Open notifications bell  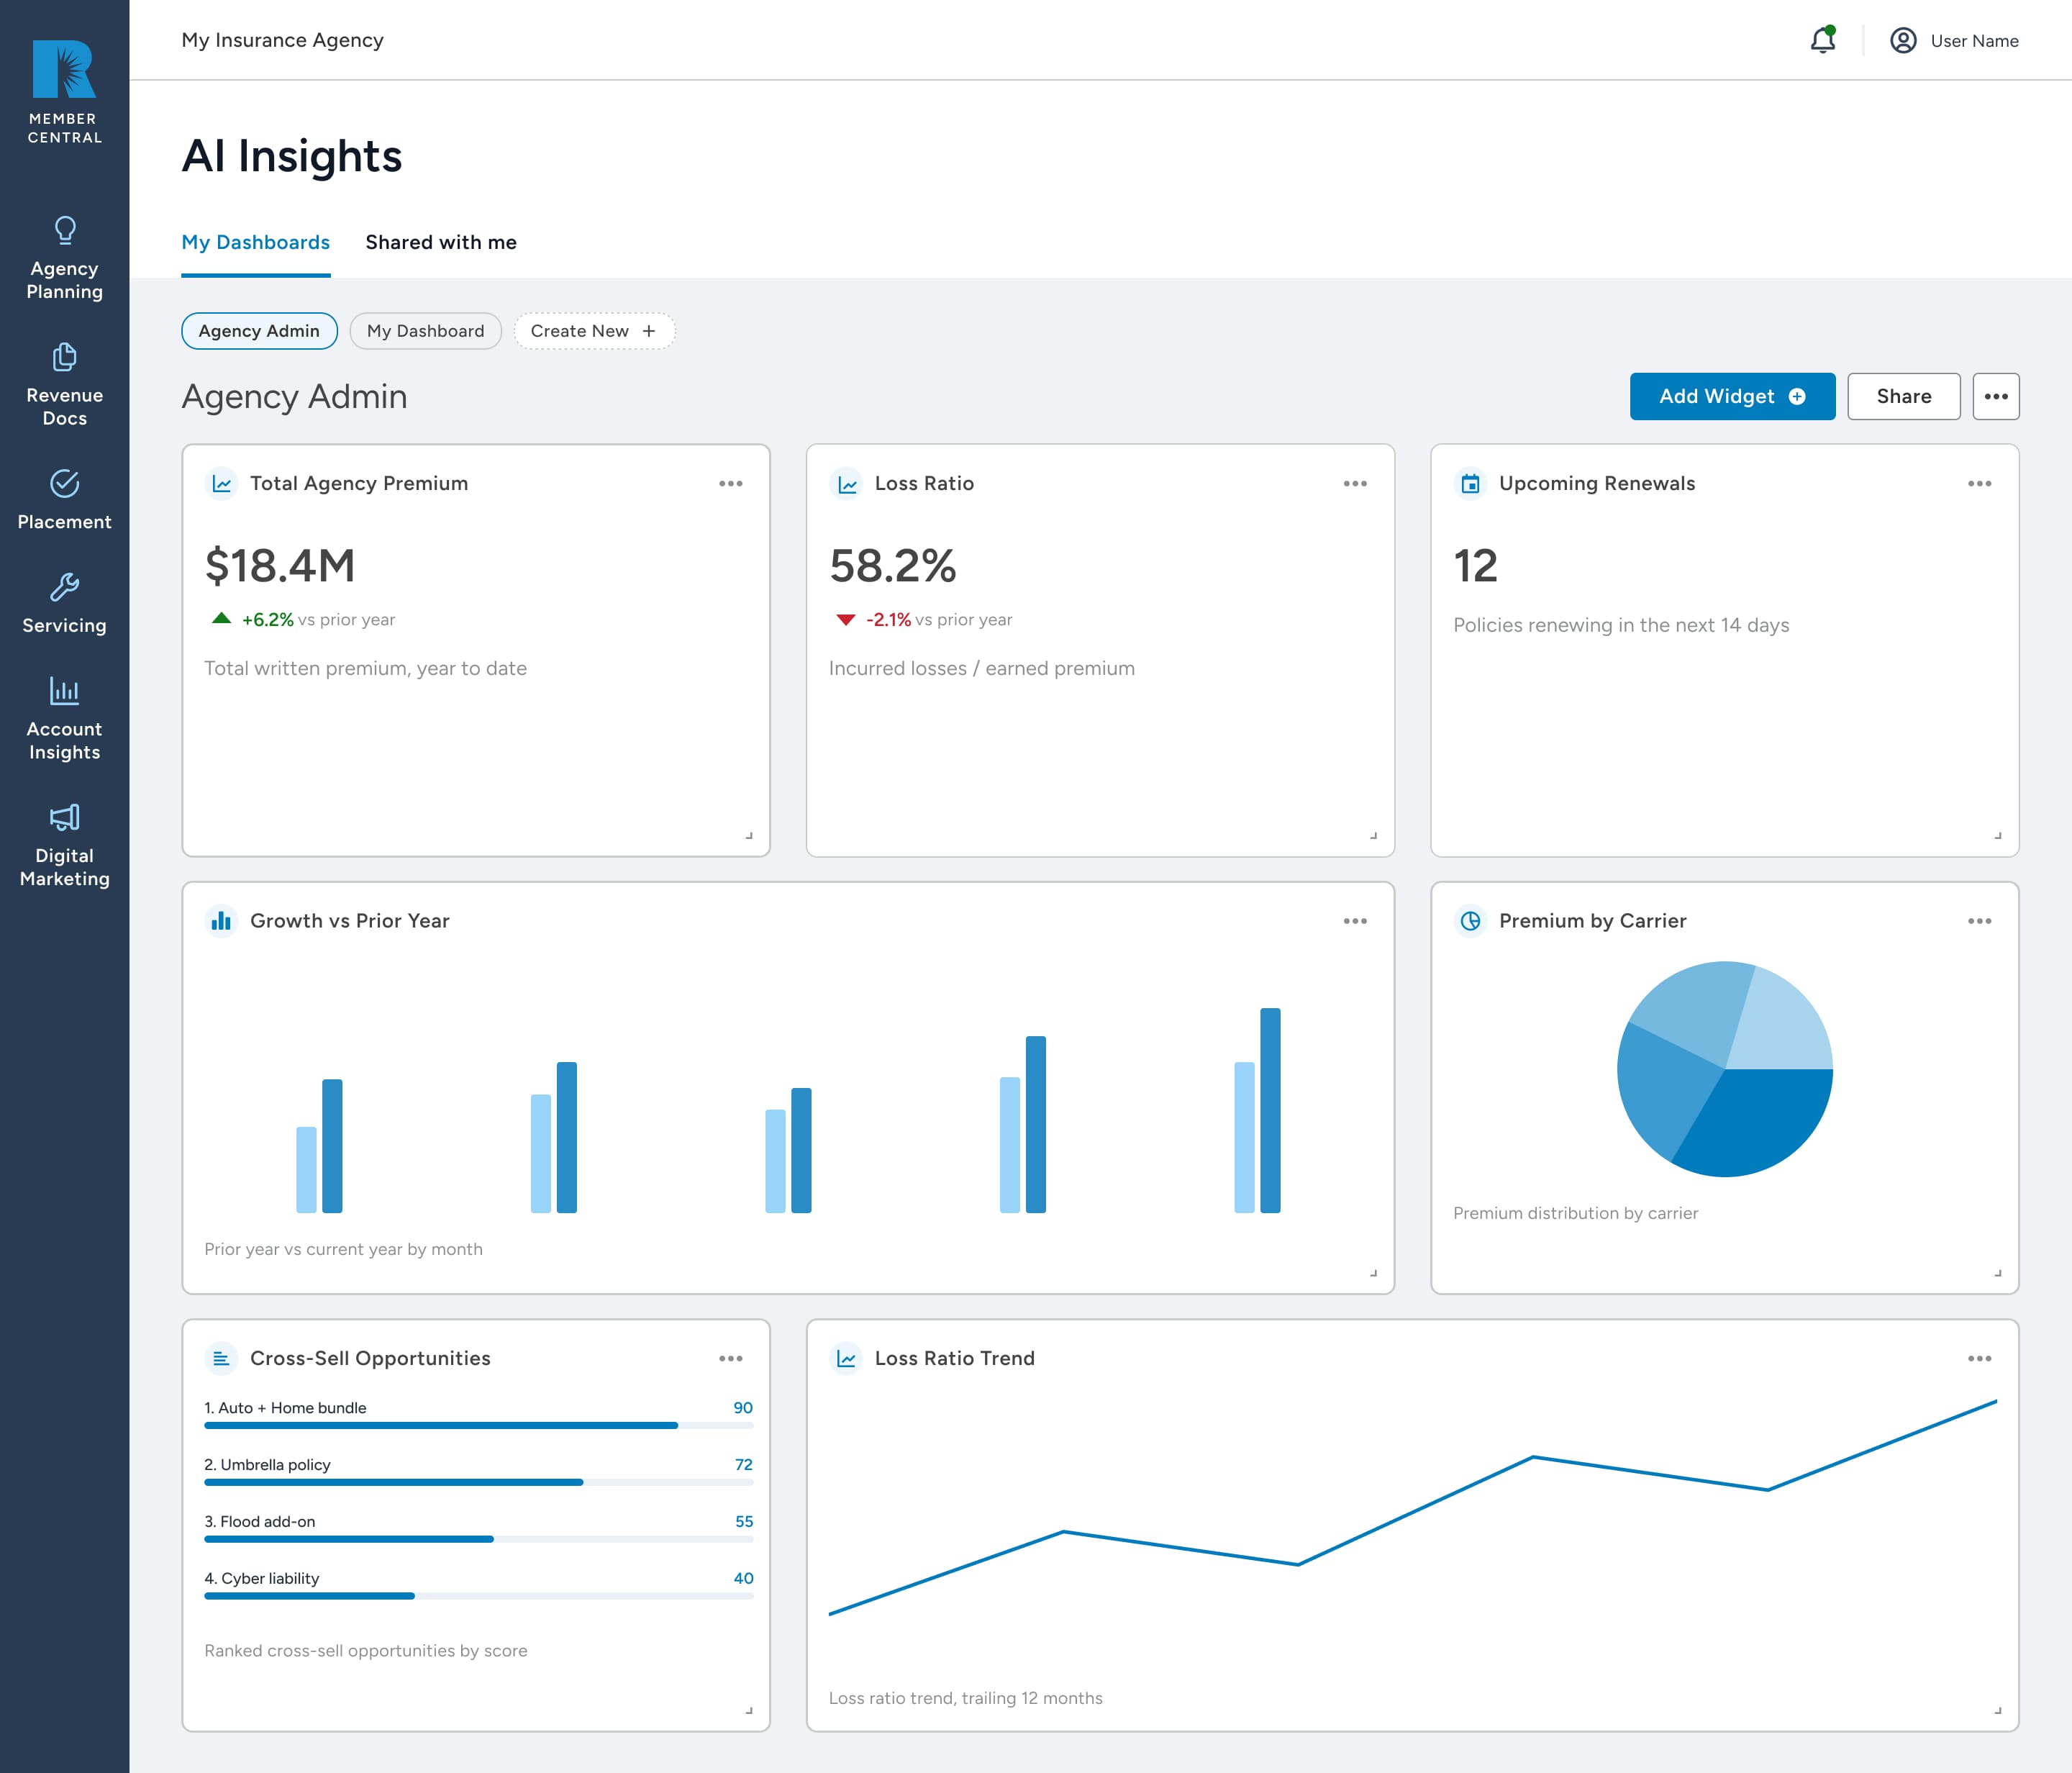(x=1823, y=40)
